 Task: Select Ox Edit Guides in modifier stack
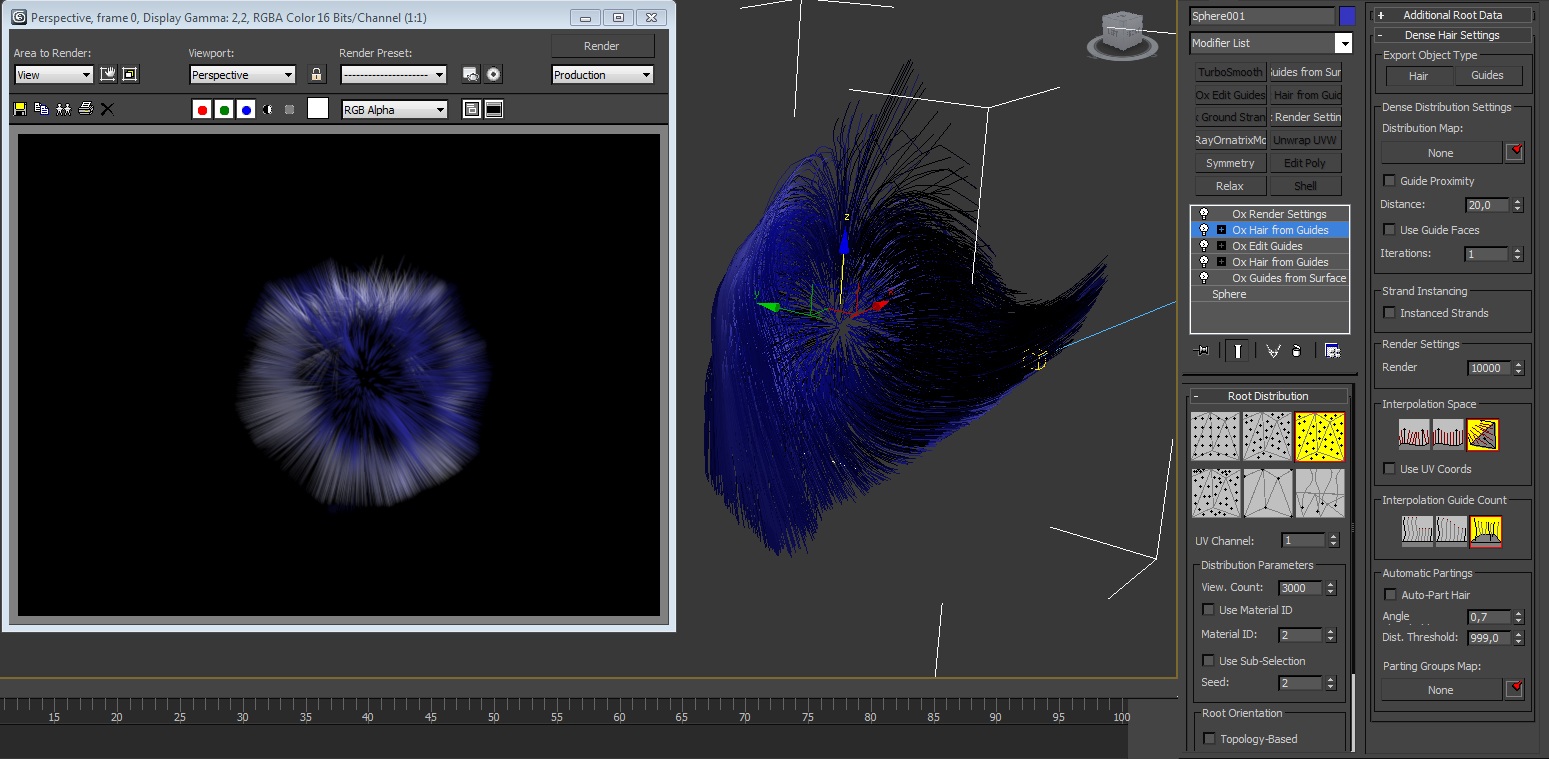(x=1267, y=246)
